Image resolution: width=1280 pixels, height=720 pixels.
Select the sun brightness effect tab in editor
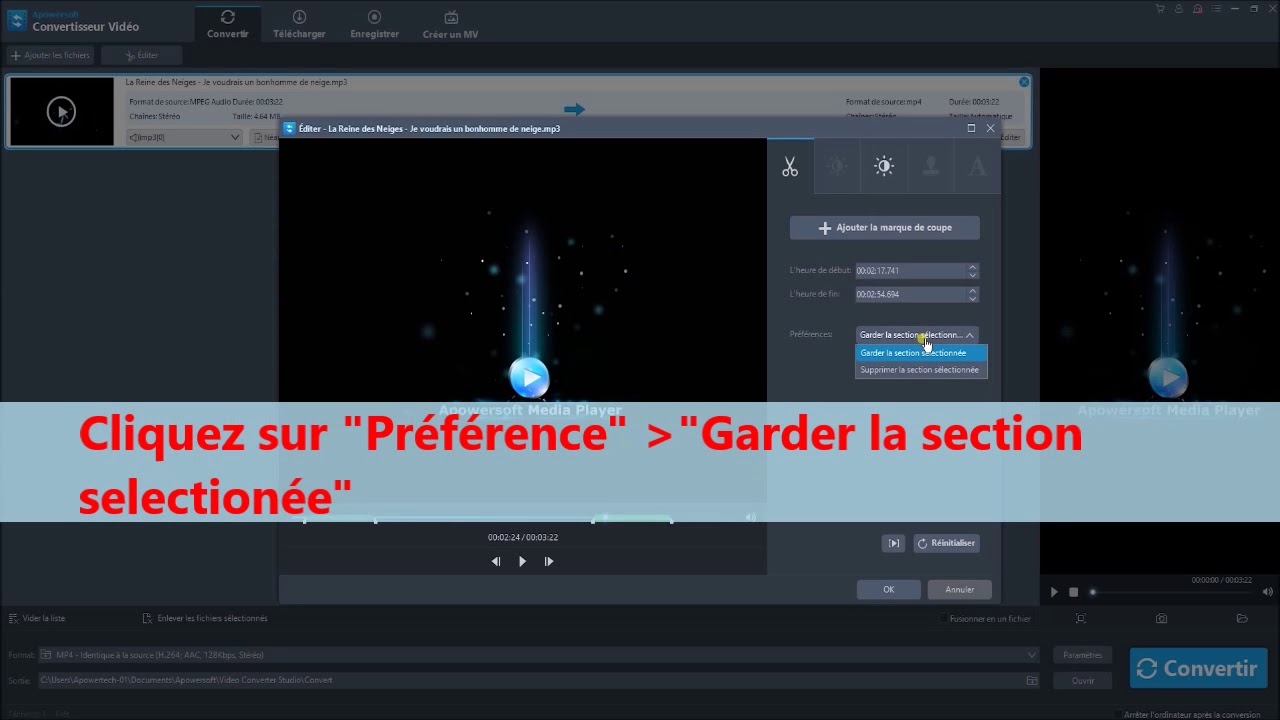884,167
